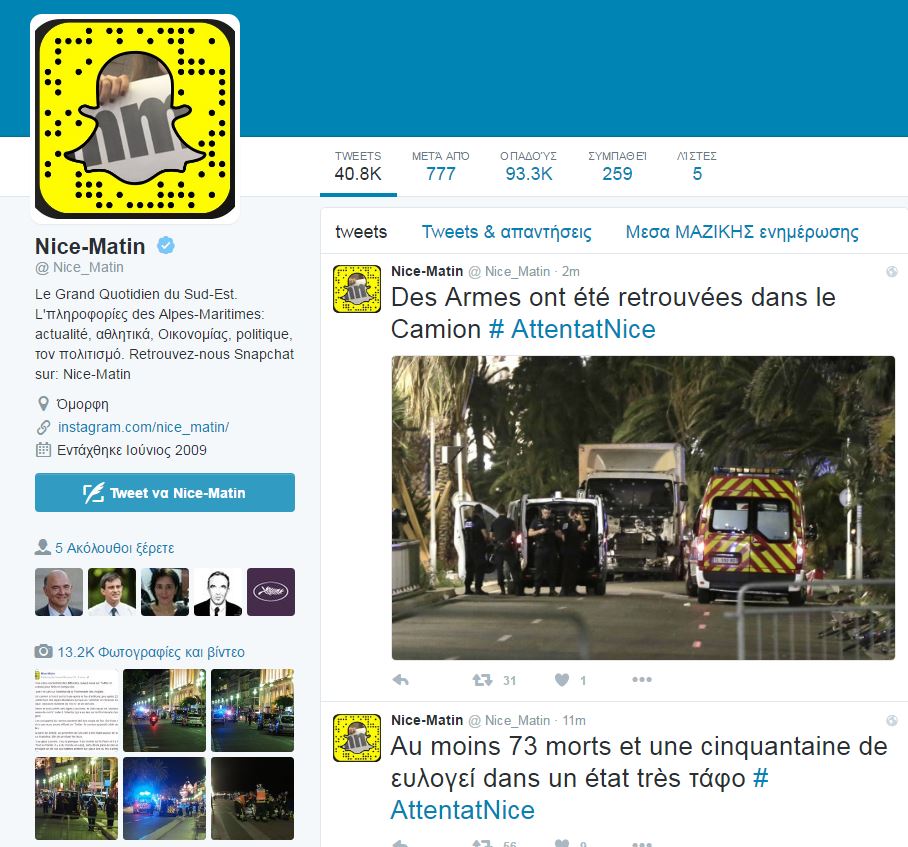Click the #AttentatNice hashtag in first tweet
The height and width of the screenshot is (847, 908).
pyautogui.click(x=572, y=329)
